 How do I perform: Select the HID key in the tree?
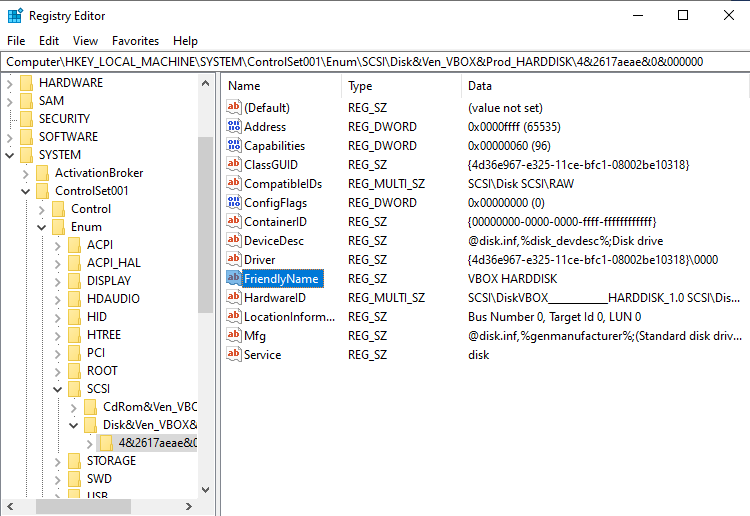pos(97,317)
